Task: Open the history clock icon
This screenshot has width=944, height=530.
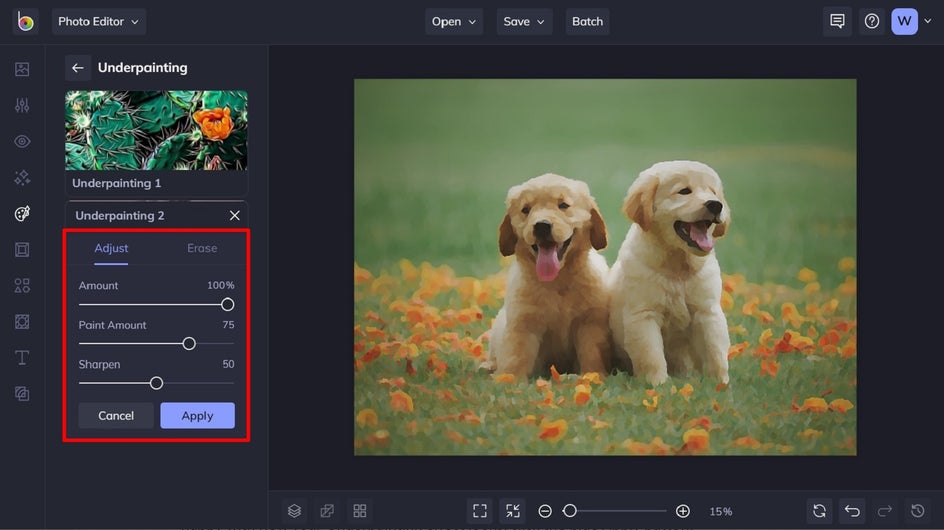Action: pos(918,511)
